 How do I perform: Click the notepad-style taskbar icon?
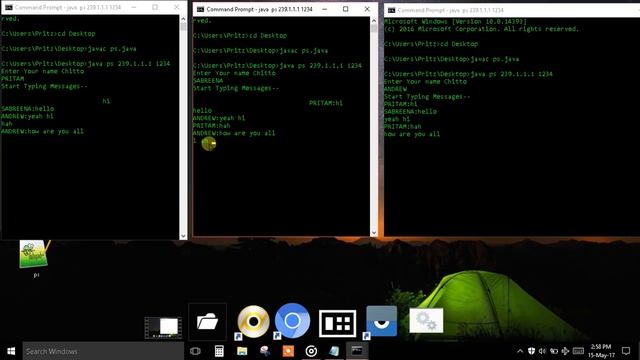pos(334,351)
